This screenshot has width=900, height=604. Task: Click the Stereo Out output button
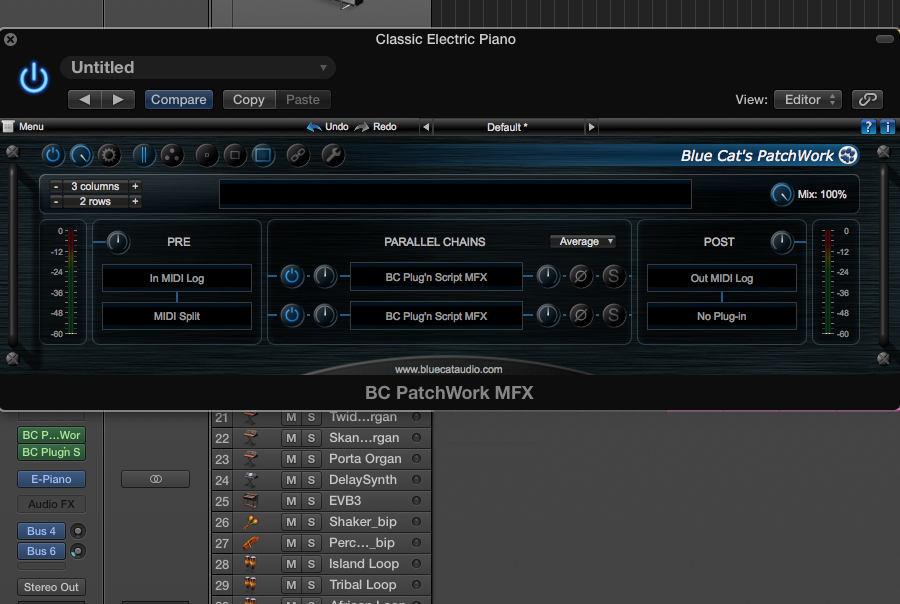(51, 587)
